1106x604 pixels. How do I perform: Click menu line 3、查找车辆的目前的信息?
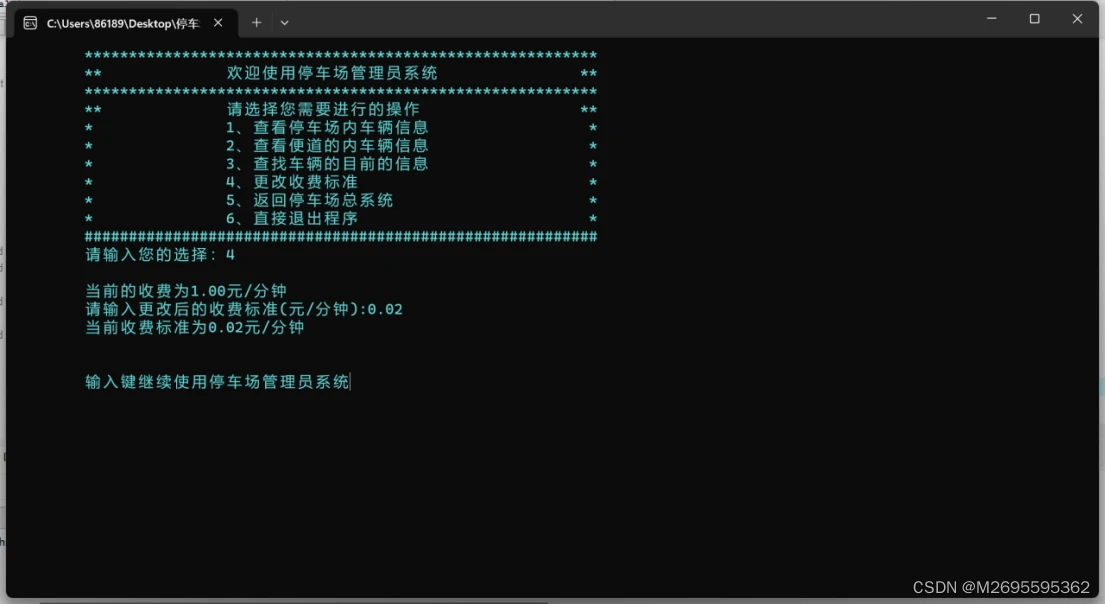coord(327,164)
